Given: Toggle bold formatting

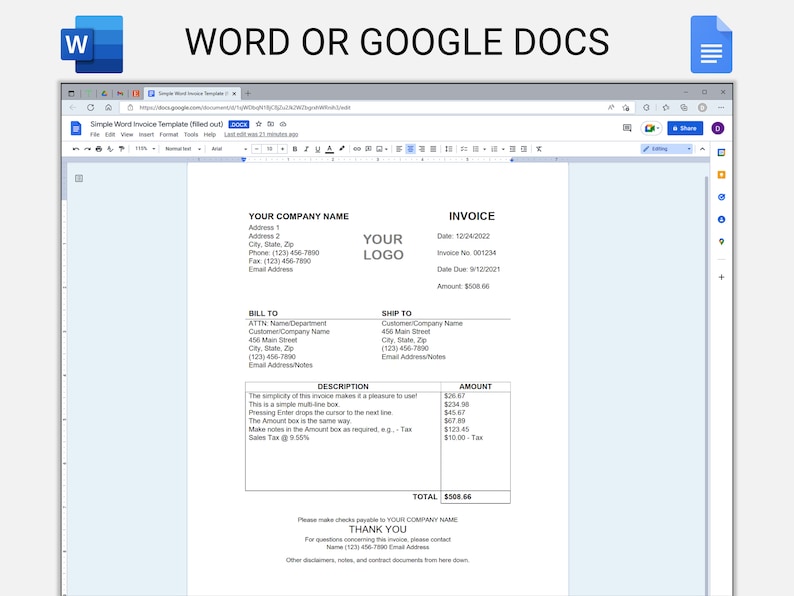Looking at the screenshot, I should [x=295, y=149].
